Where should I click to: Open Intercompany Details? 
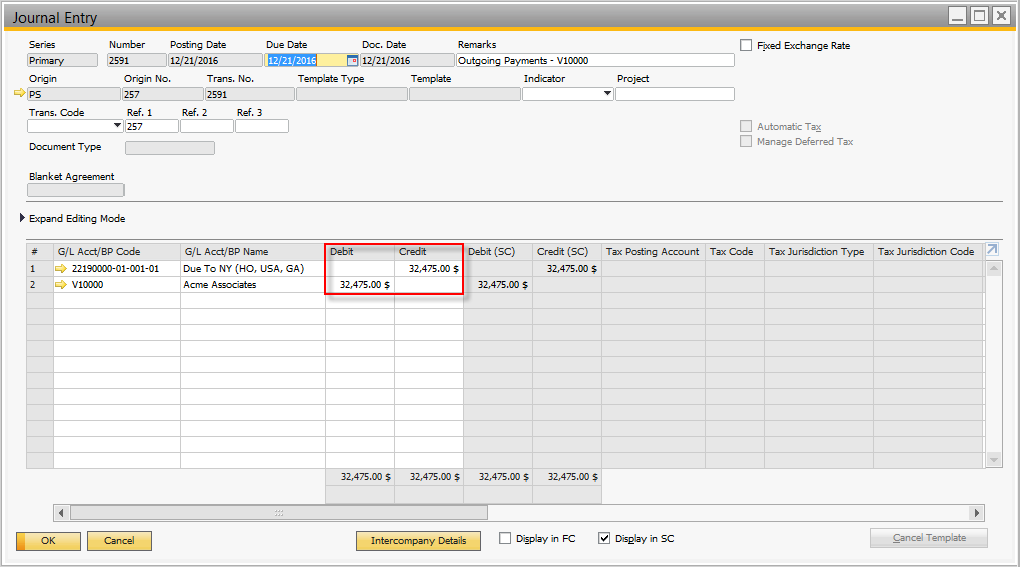[418, 541]
